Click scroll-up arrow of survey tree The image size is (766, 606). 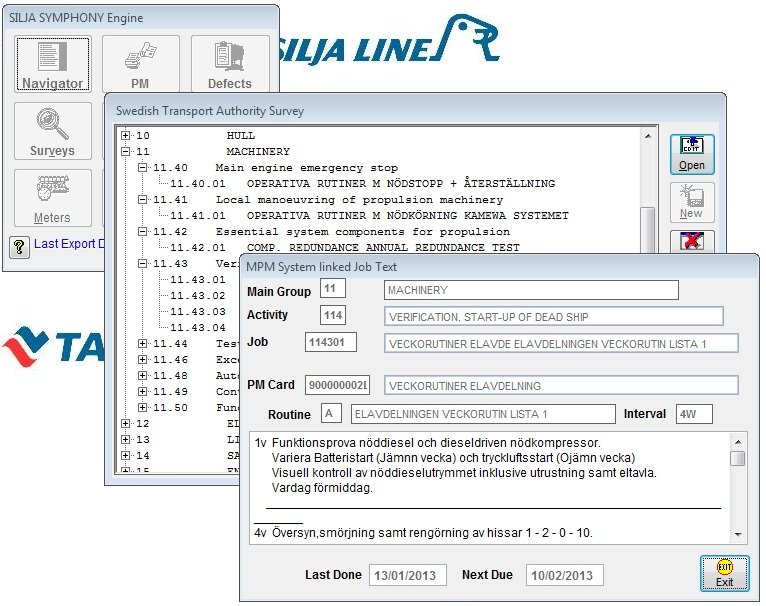click(648, 136)
